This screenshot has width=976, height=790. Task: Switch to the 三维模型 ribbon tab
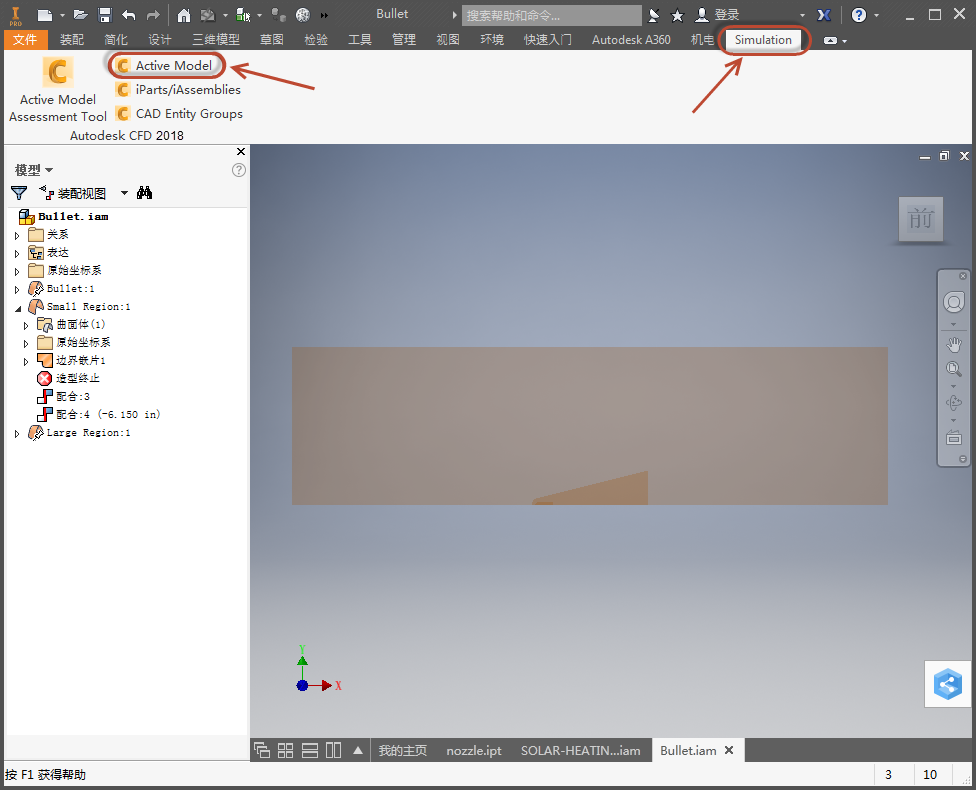(215, 40)
